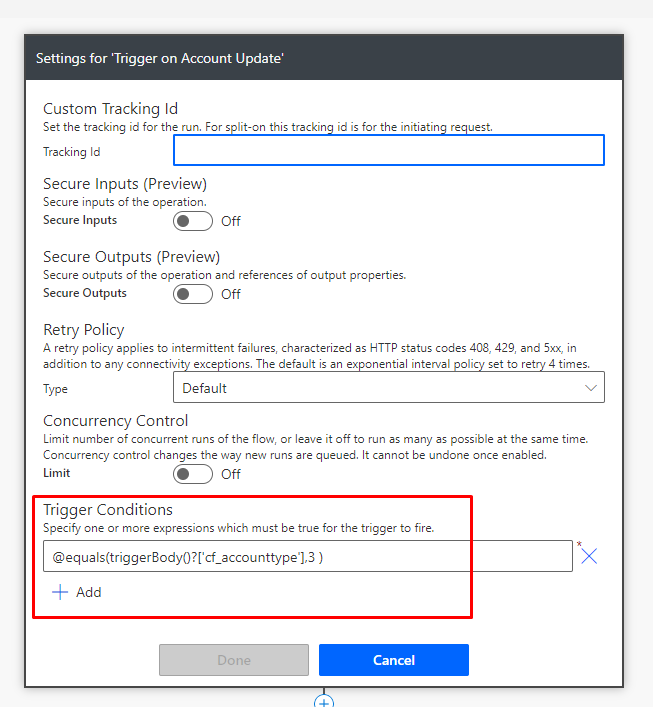
Task: Click the dialog title 'Settings for Trigger on Account Update'
Action: (160, 58)
